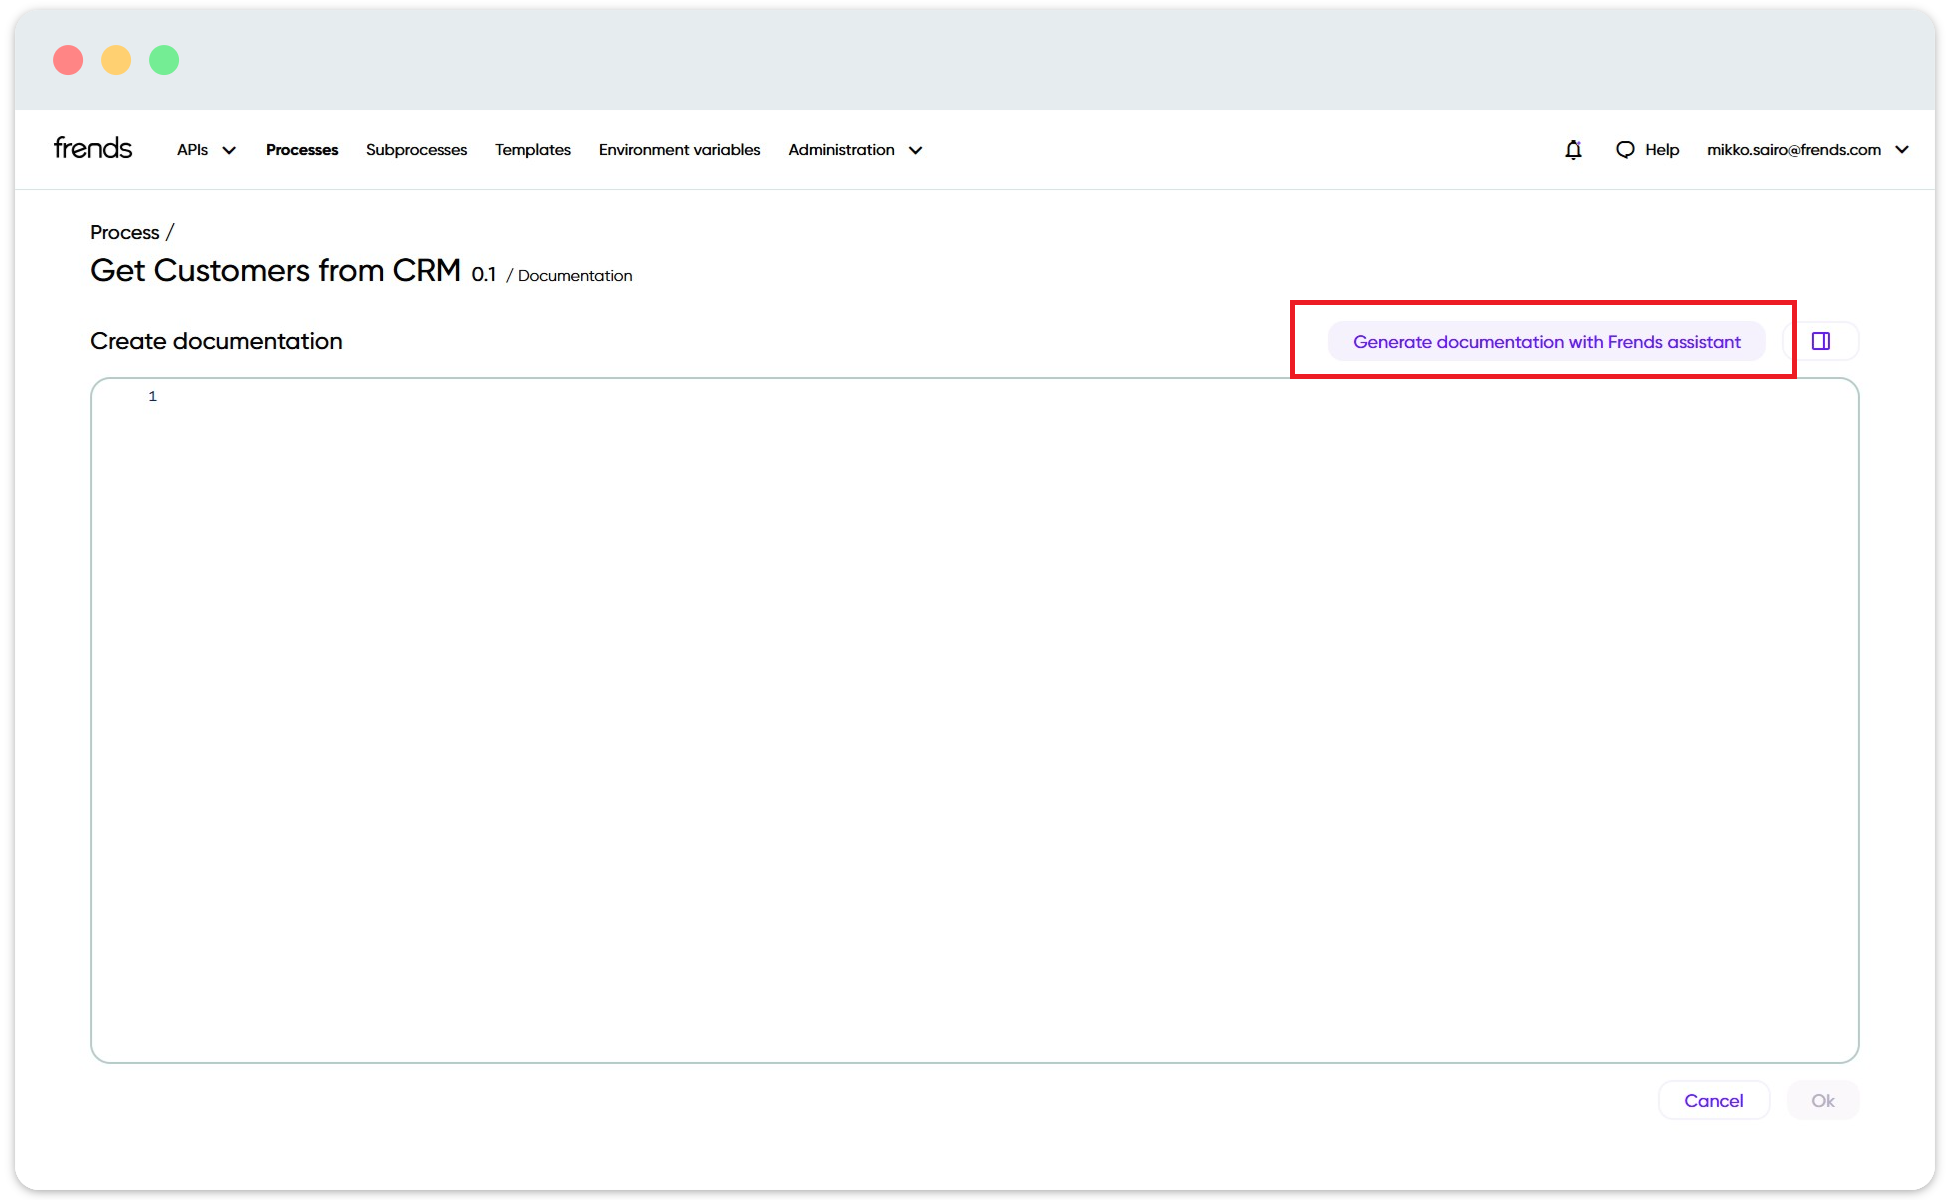Viewport: 1950px width, 1200px height.
Task: Switch to the Processes section
Action: point(301,149)
